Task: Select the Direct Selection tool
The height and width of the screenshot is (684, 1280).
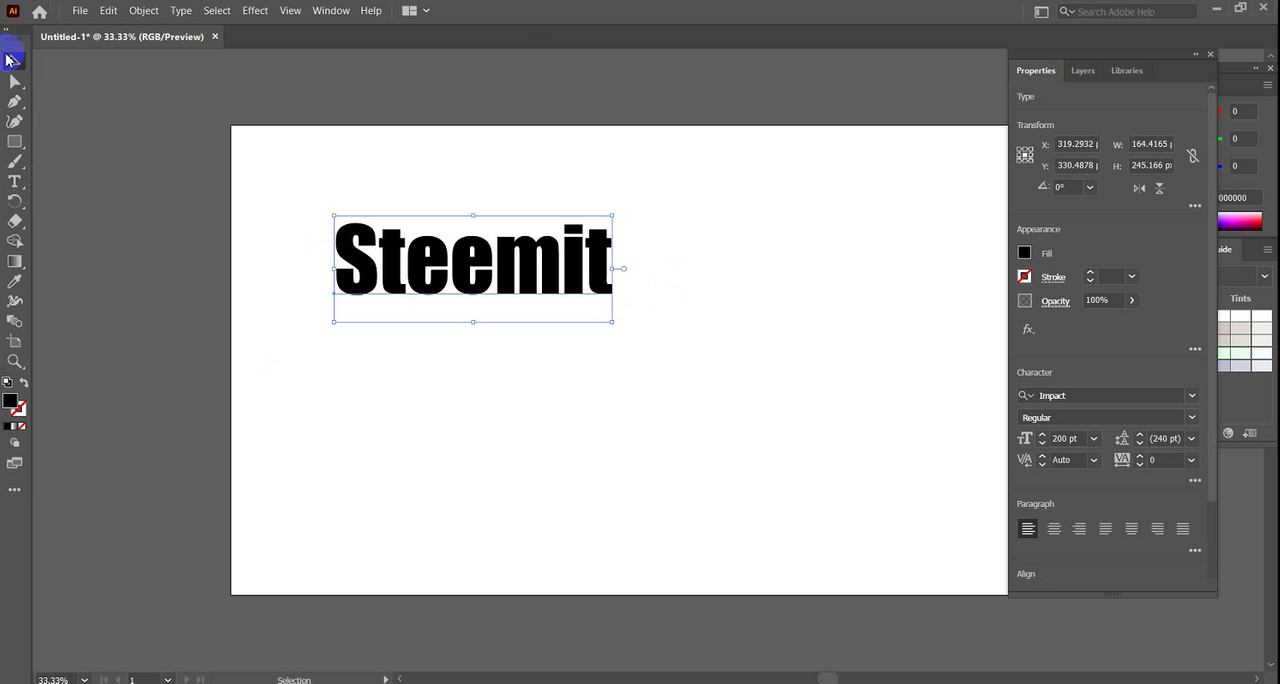Action: tap(14, 81)
